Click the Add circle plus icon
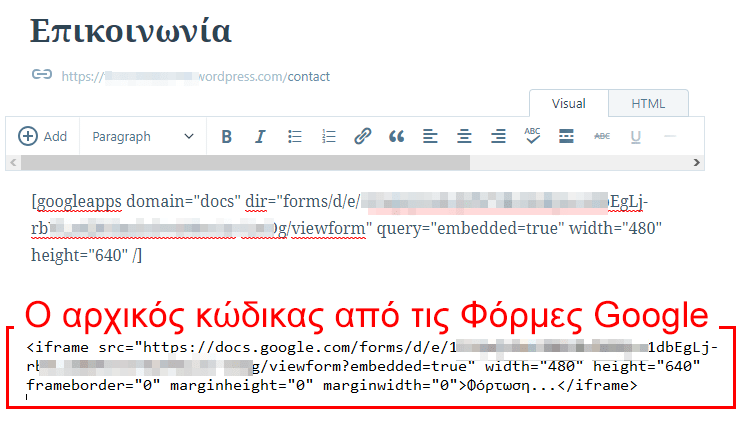 [x=28, y=136]
